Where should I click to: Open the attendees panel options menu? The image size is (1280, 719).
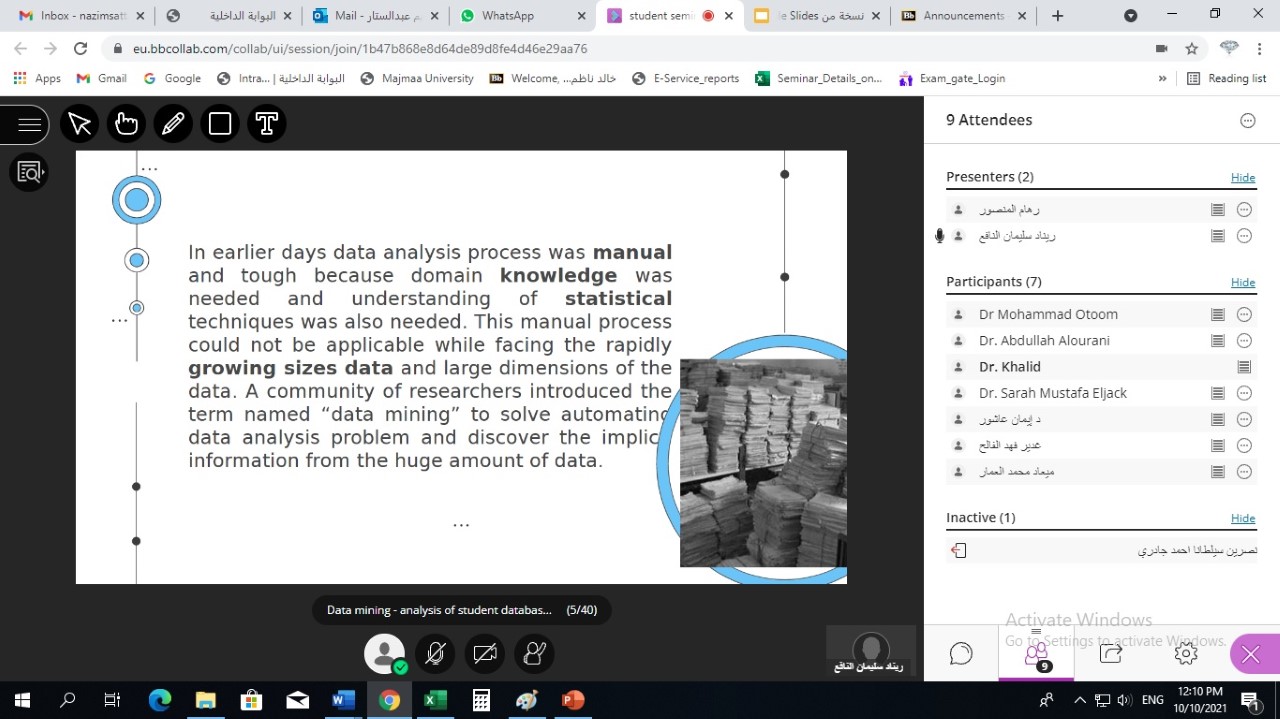point(1247,120)
